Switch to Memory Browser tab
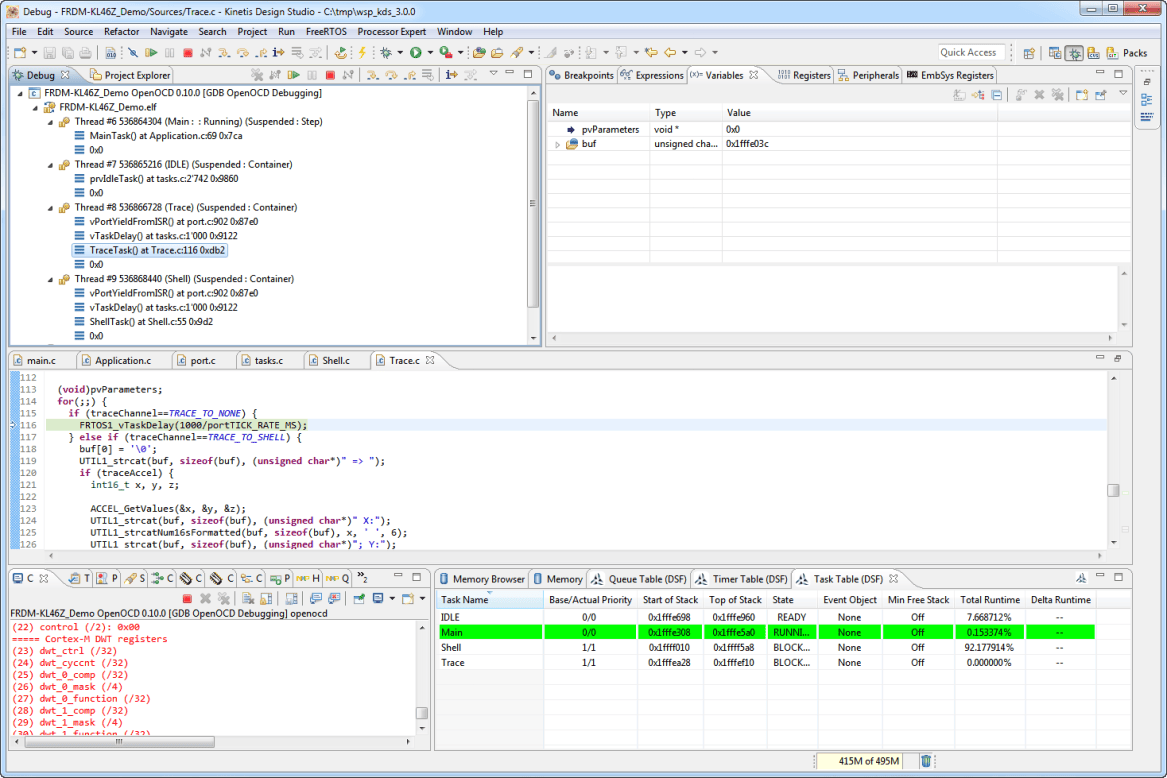1167x778 pixels. (482, 578)
